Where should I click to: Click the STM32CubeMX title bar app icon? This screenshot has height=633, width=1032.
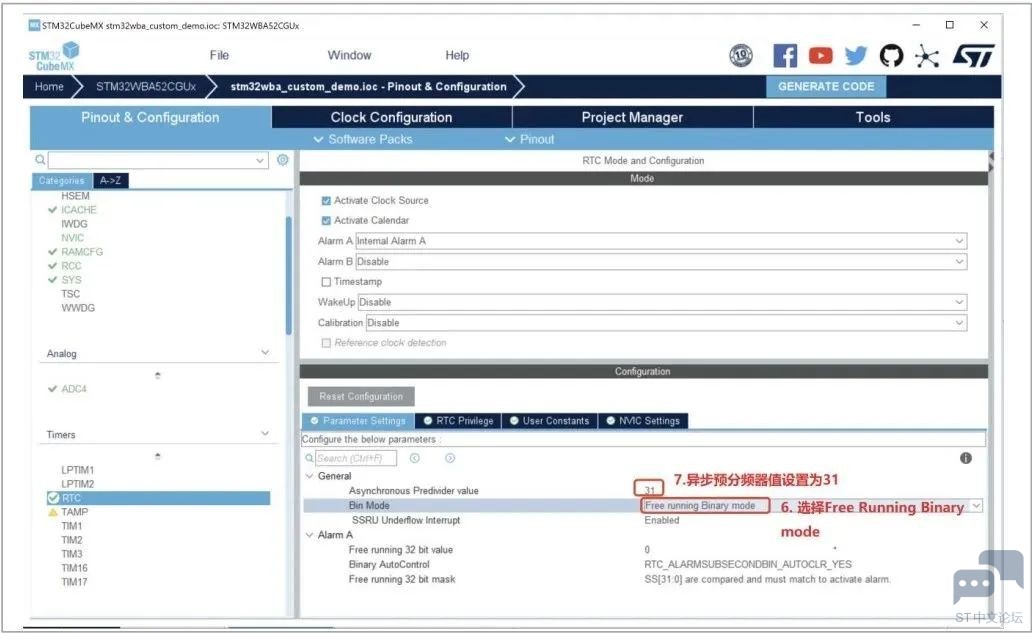point(34,25)
